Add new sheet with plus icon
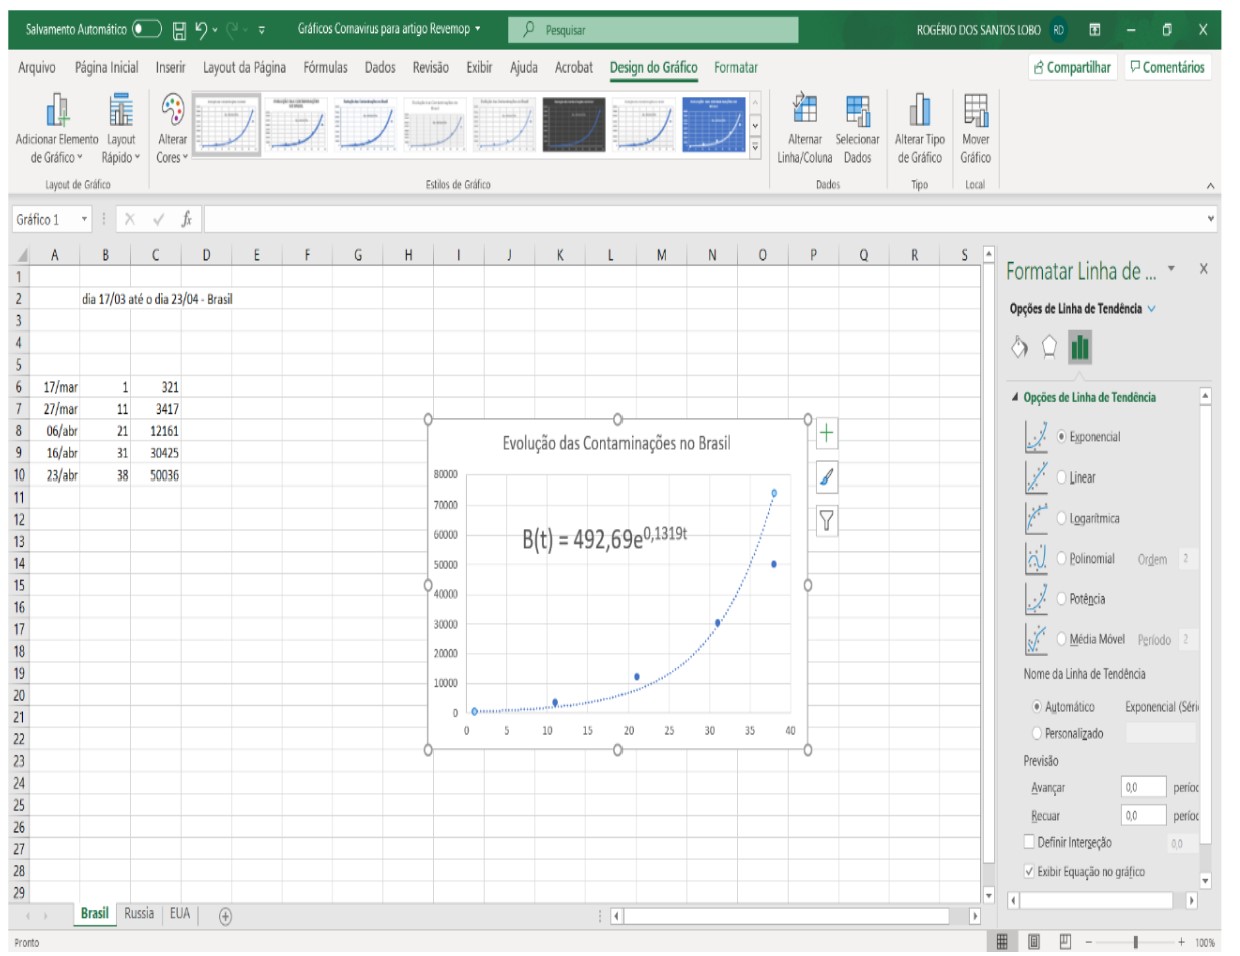The height and width of the screenshot is (956, 1240). click(x=225, y=916)
